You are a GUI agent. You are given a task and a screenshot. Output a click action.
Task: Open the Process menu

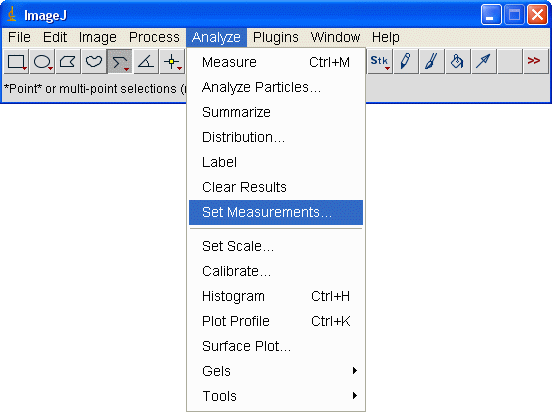[x=154, y=37]
